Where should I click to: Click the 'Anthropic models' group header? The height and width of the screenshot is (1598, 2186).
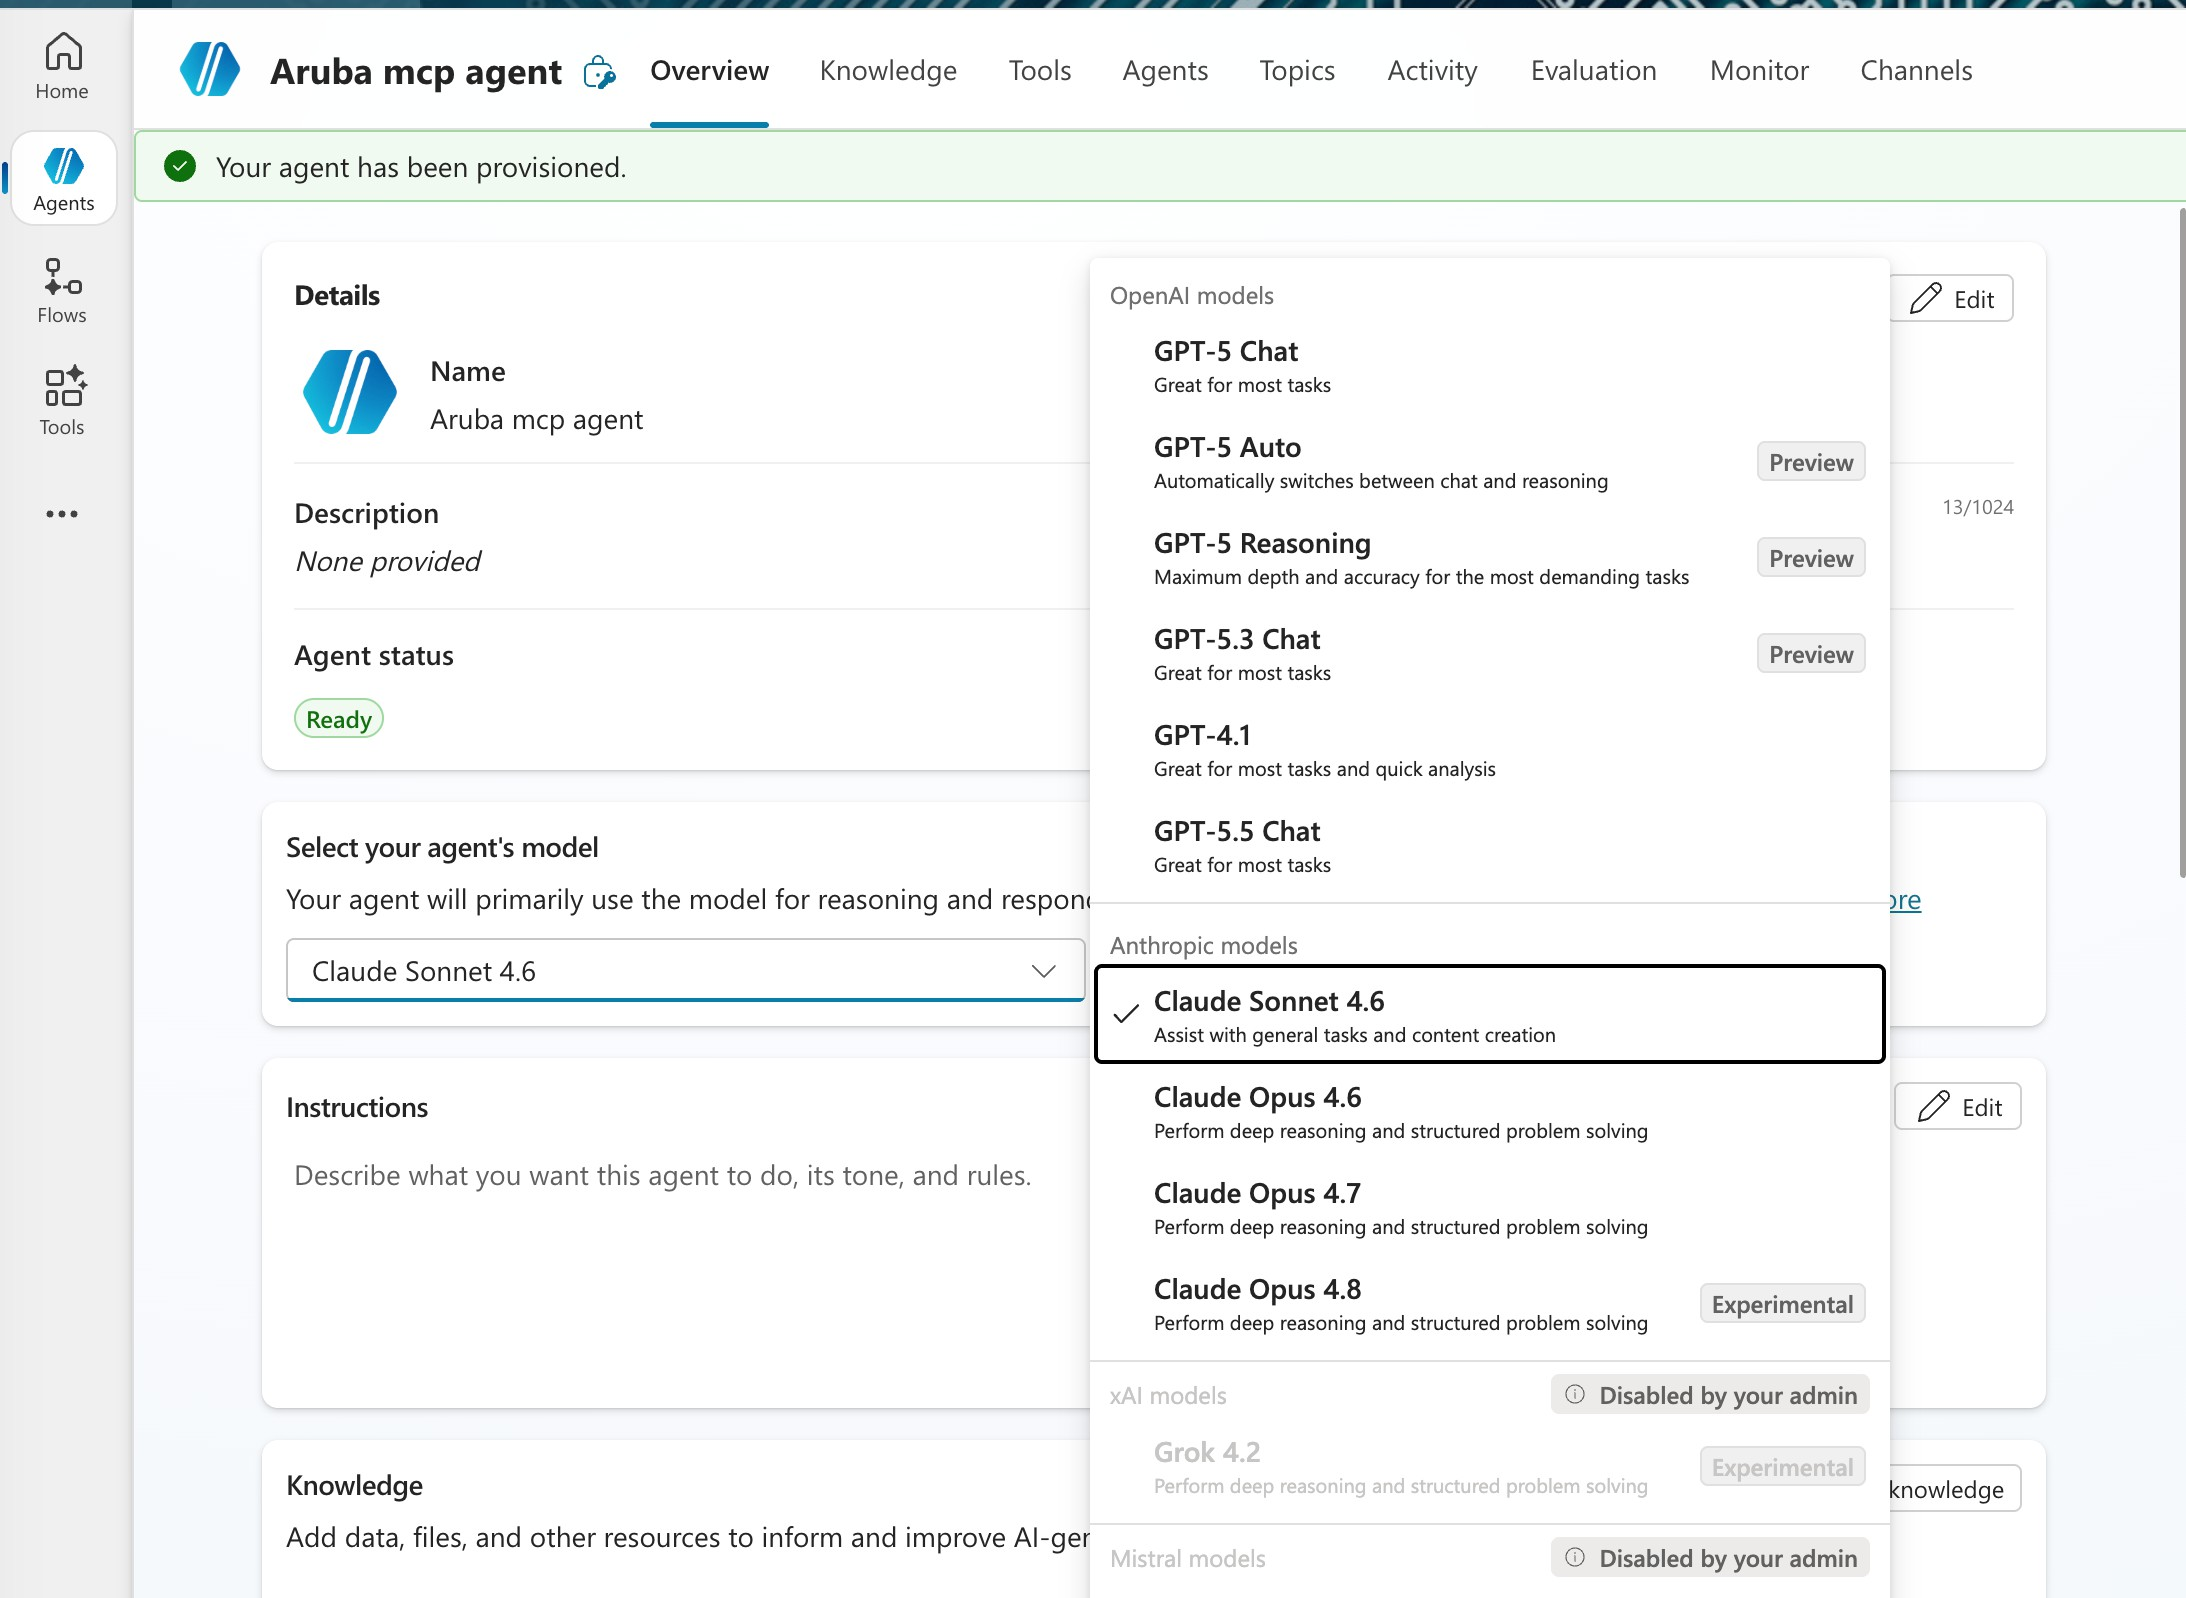click(1204, 945)
